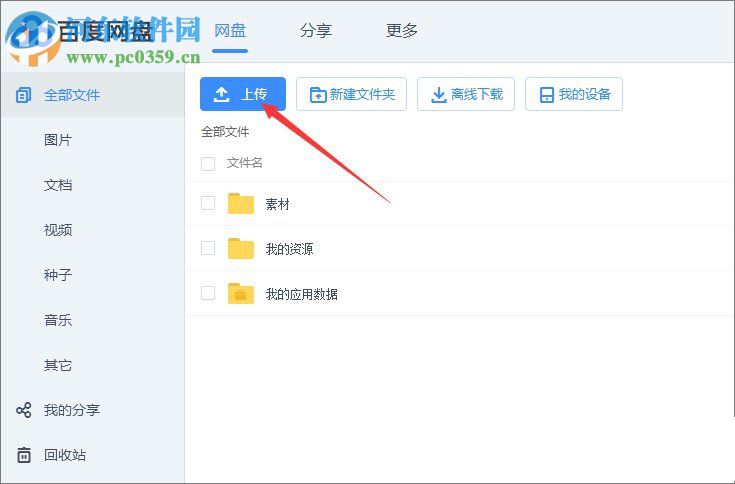Click the My Devices icon
Viewport: 735px width, 484px height.
tap(547, 95)
